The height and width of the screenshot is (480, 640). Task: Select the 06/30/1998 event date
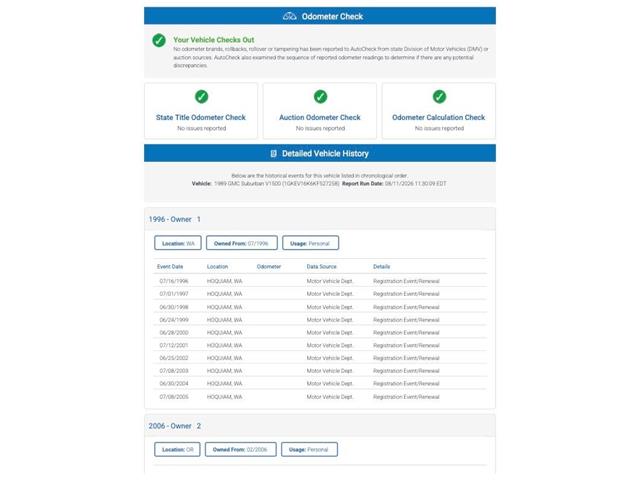pyautogui.click(x=174, y=307)
